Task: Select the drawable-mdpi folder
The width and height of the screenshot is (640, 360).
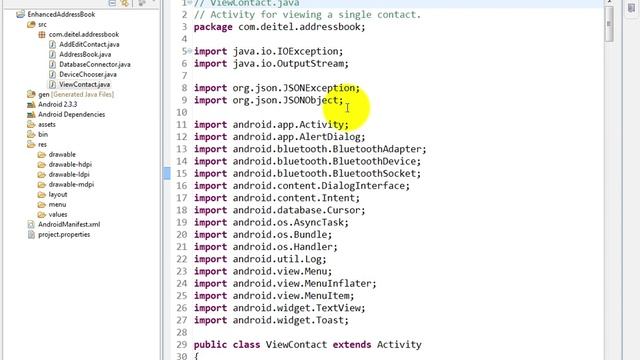Action: pyautogui.click(x=71, y=184)
